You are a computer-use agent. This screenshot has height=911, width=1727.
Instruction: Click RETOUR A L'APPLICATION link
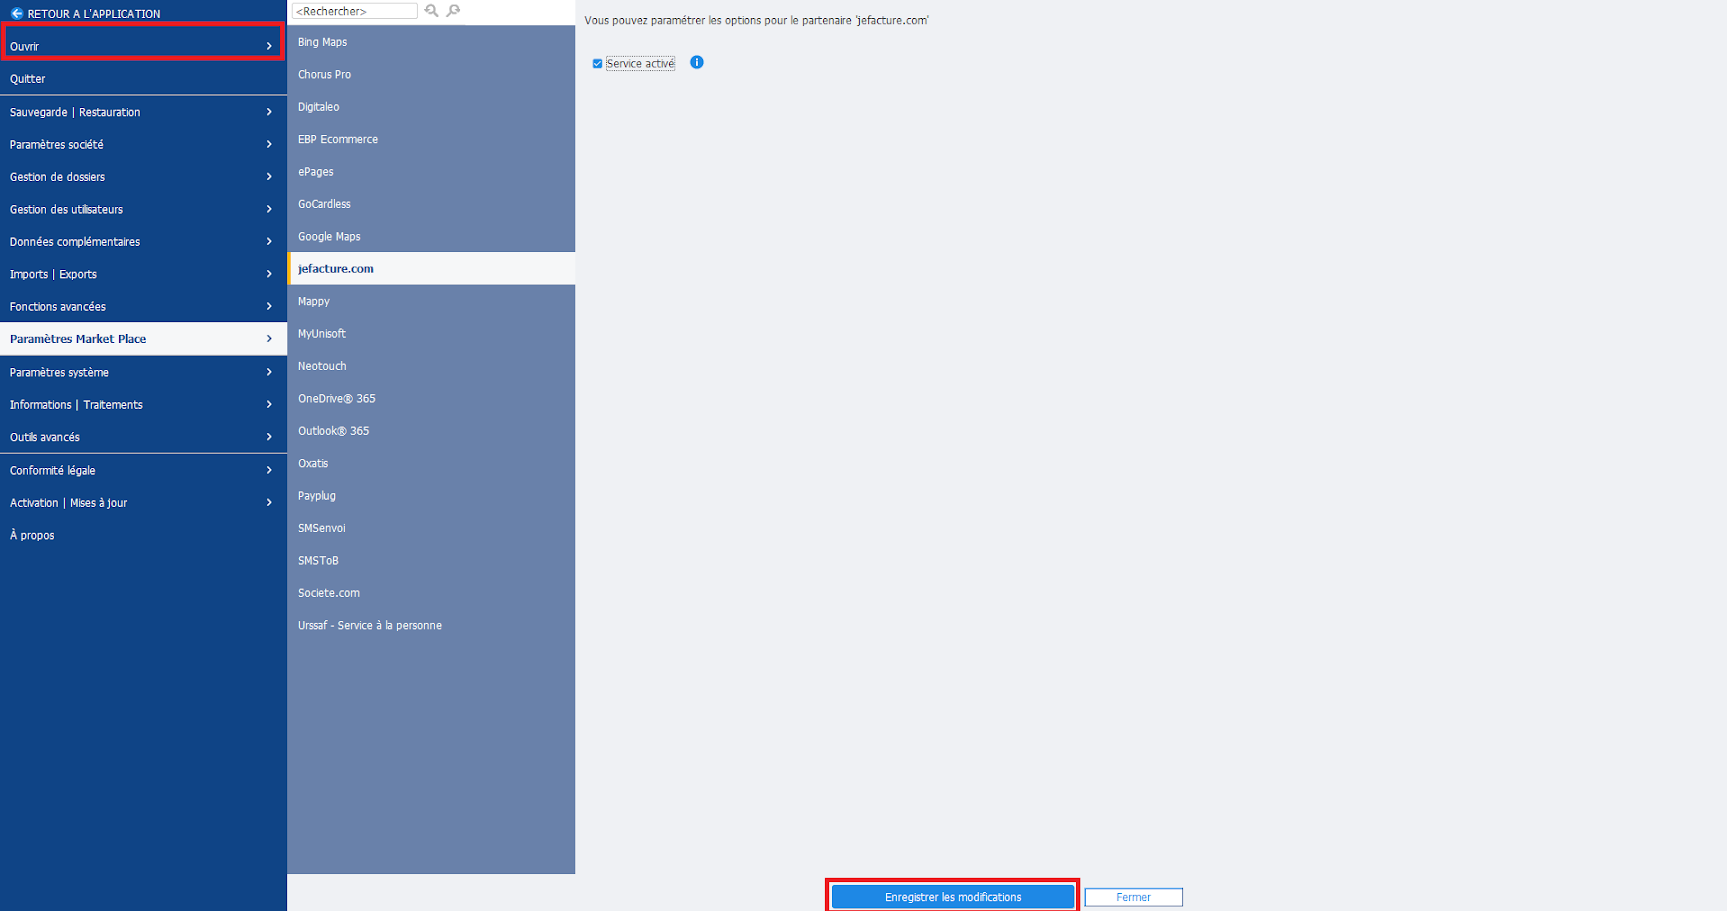[x=94, y=14]
